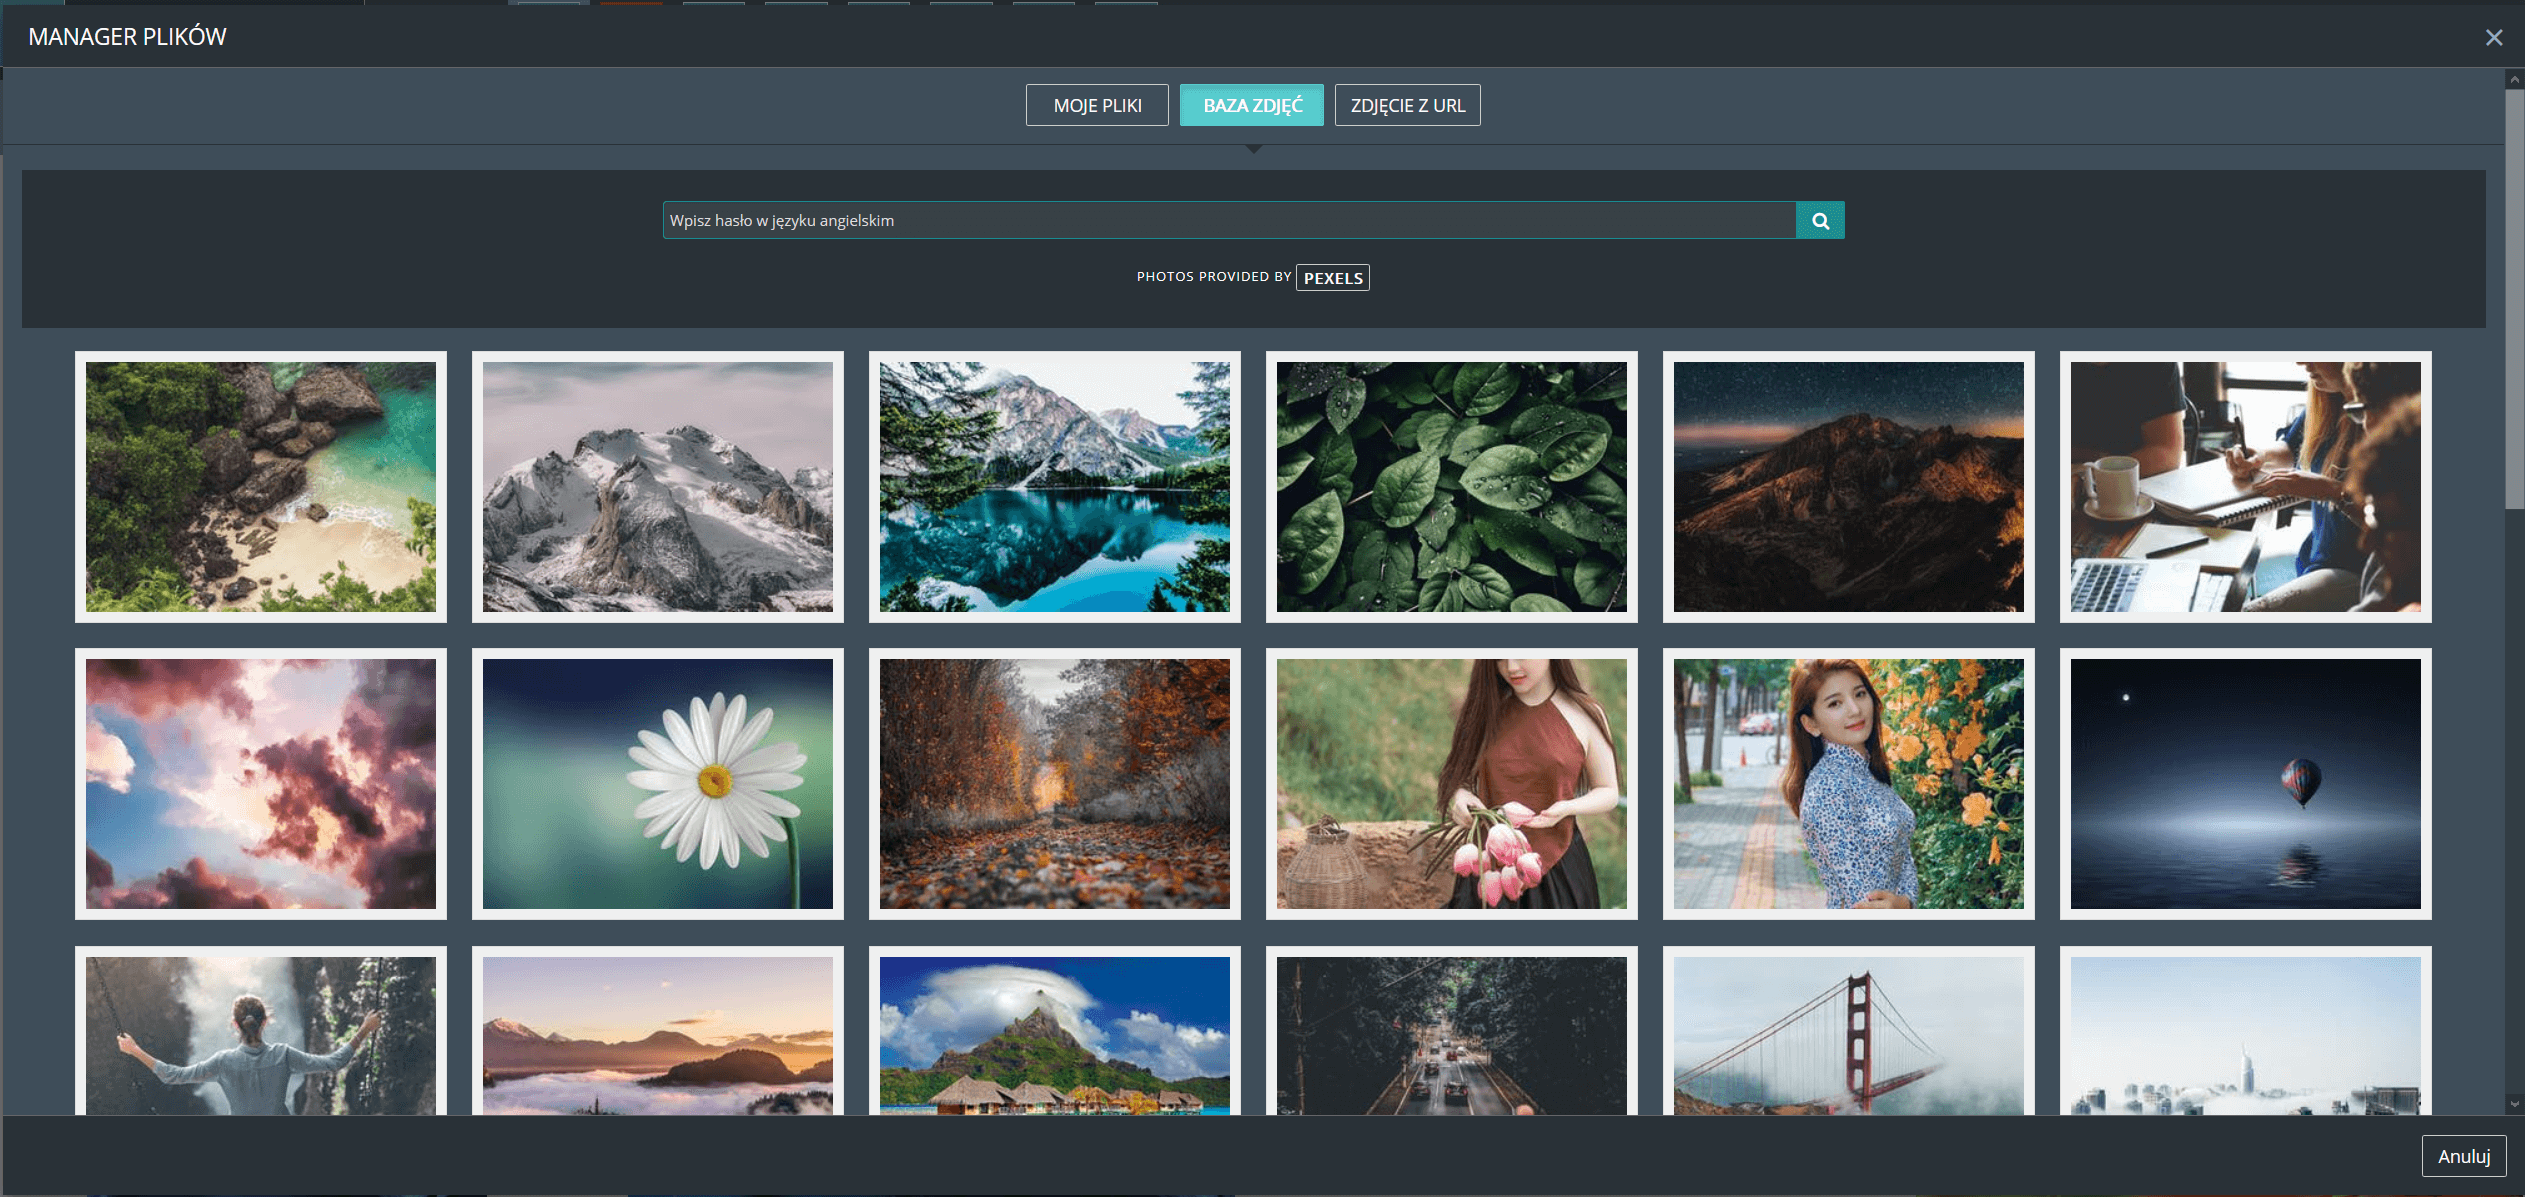Pick the hot air balloon night photo
This screenshot has width=2525, height=1197.
pyautogui.click(x=2246, y=784)
